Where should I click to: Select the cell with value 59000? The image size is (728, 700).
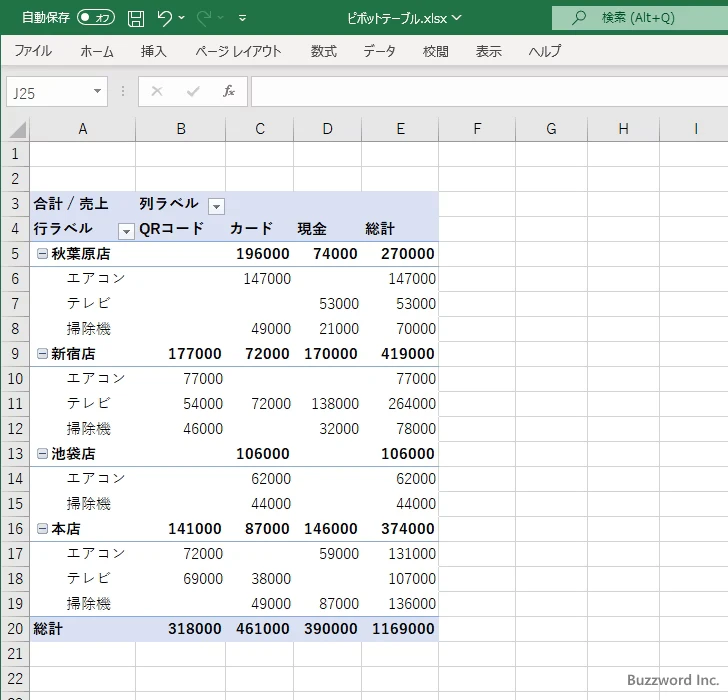click(x=327, y=554)
